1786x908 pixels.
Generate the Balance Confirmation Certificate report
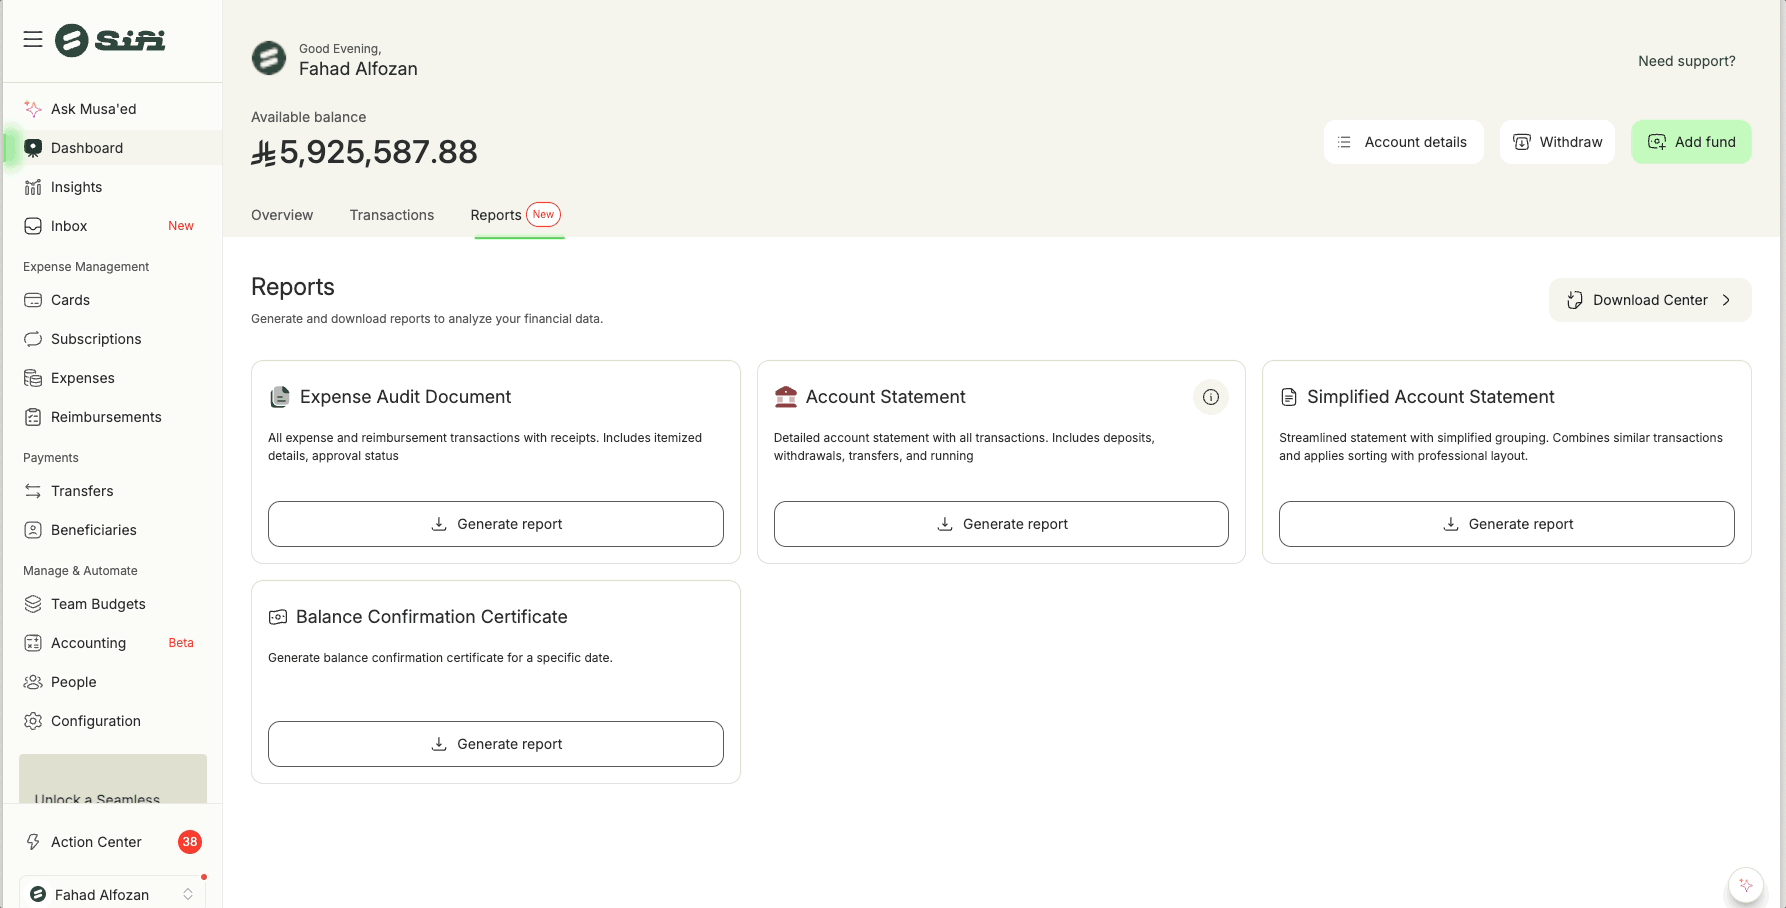[495, 744]
